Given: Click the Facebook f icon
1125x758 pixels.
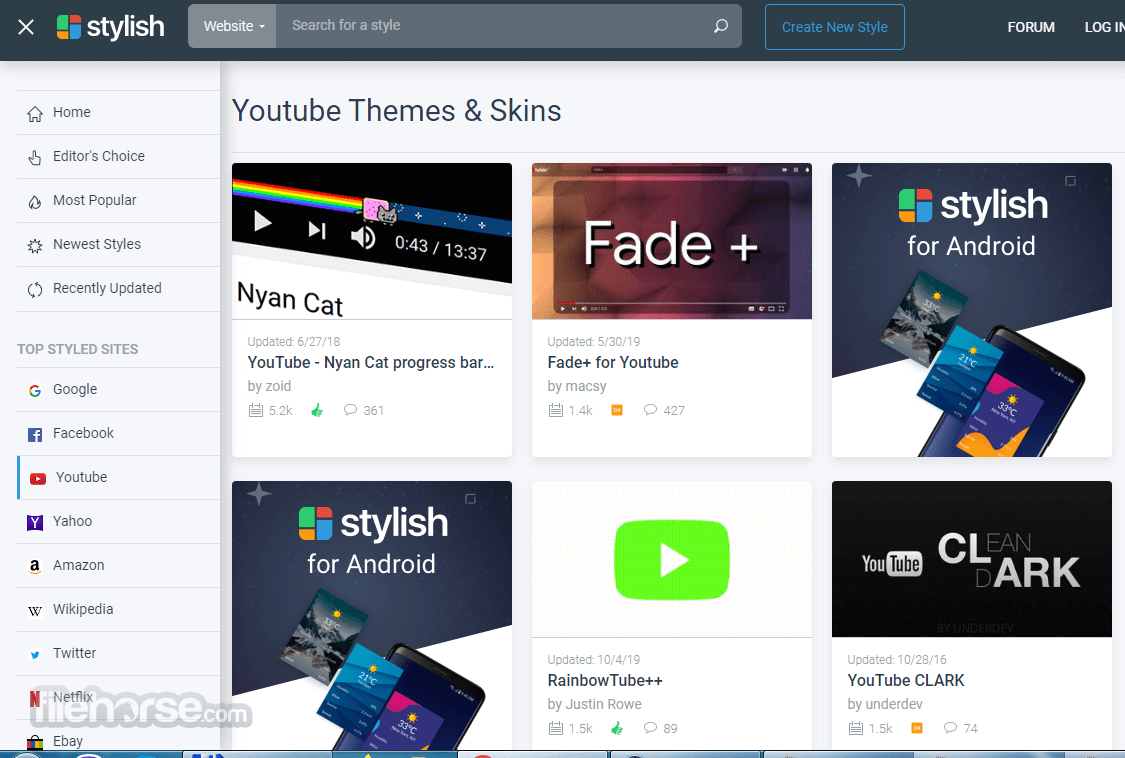Looking at the screenshot, I should (x=34, y=434).
